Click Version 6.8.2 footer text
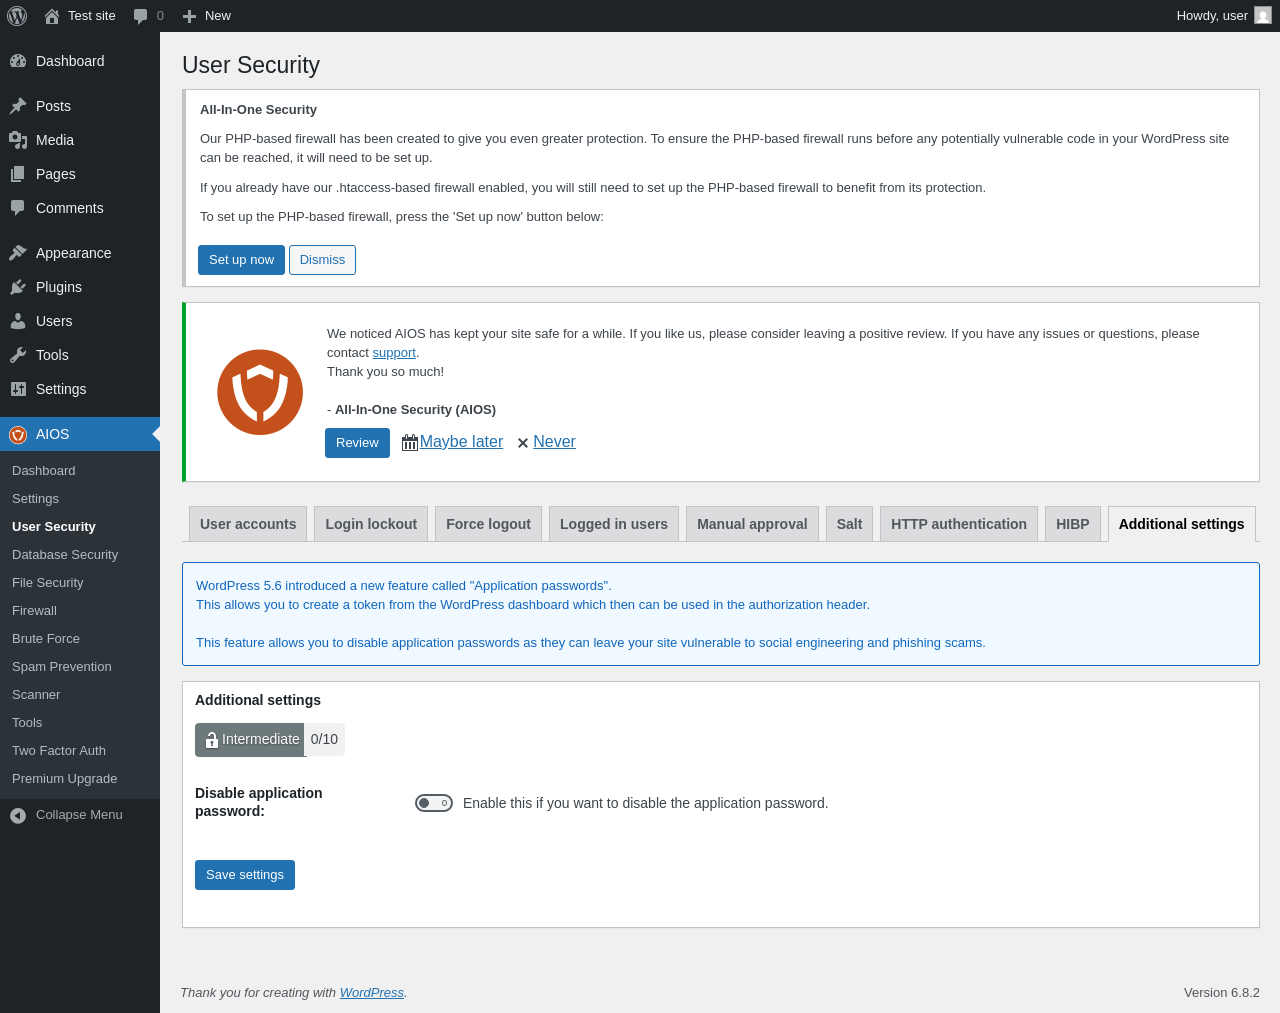The image size is (1280, 1013). [x=1222, y=993]
